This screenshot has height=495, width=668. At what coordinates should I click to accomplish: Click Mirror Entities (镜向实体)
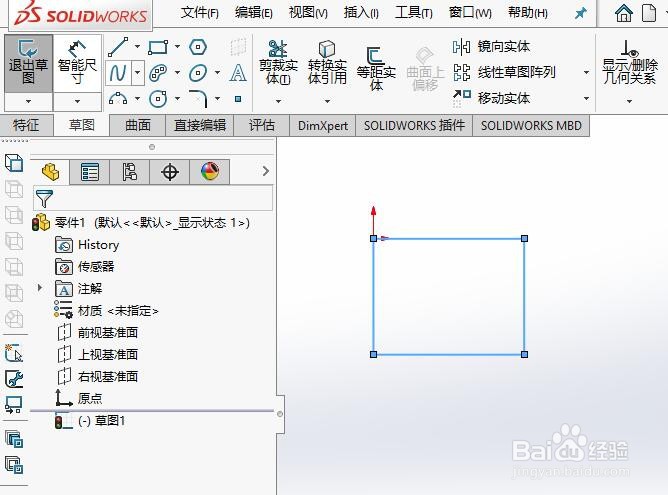point(491,46)
